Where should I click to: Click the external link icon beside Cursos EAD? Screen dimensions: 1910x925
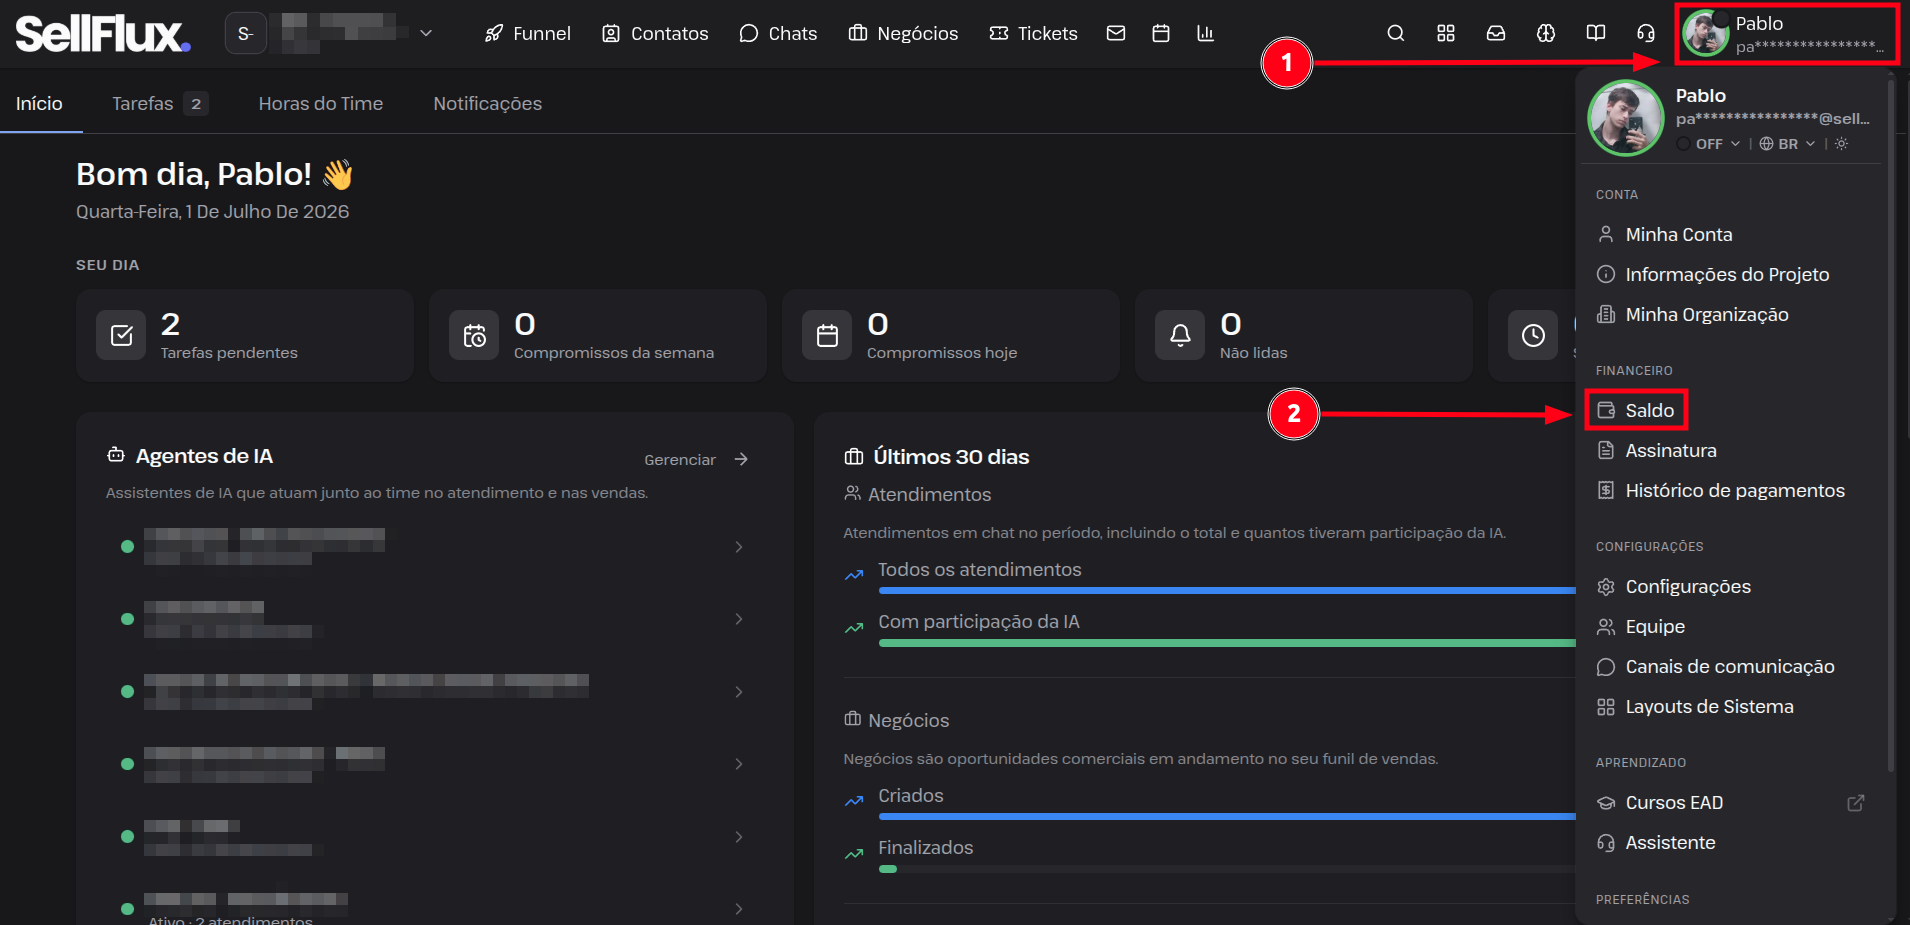point(1856,803)
